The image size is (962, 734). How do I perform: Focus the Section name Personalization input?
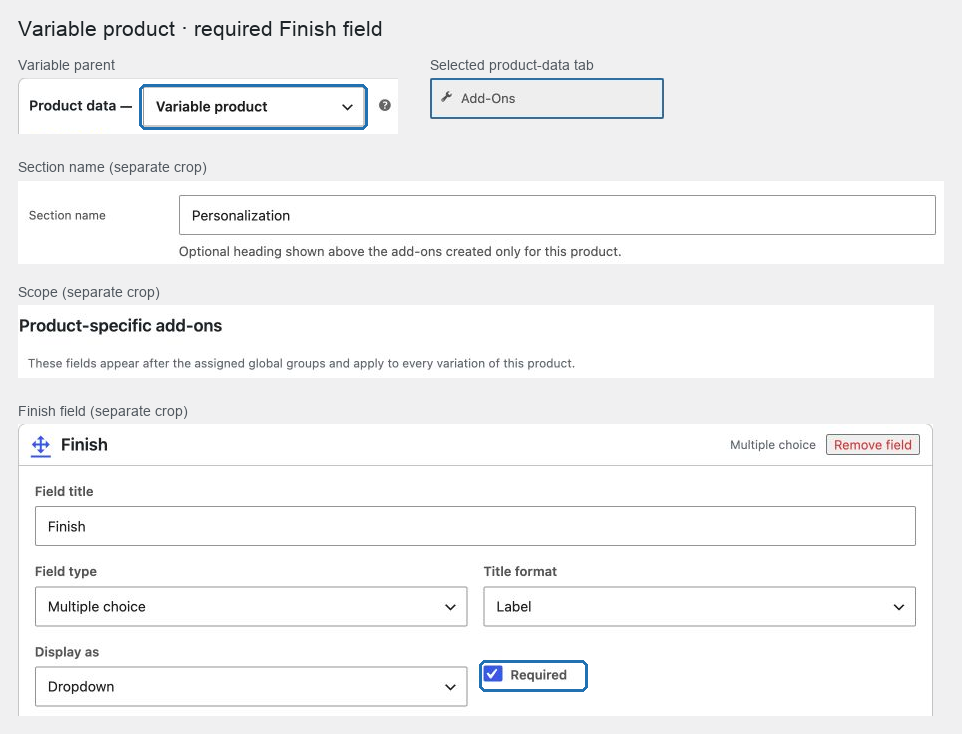pos(557,215)
